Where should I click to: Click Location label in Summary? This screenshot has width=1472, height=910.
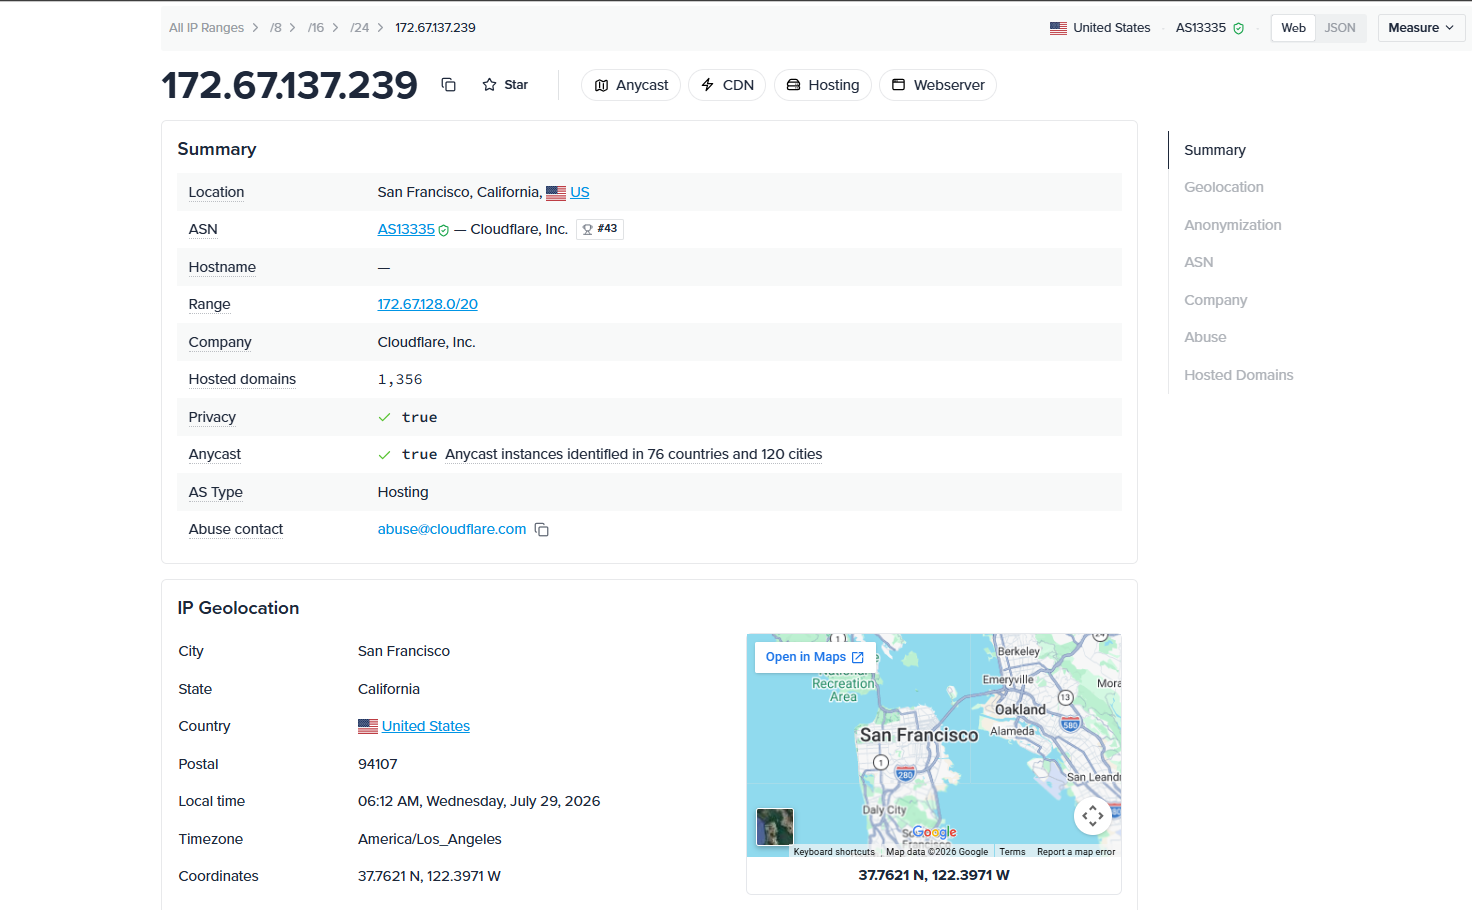216,192
